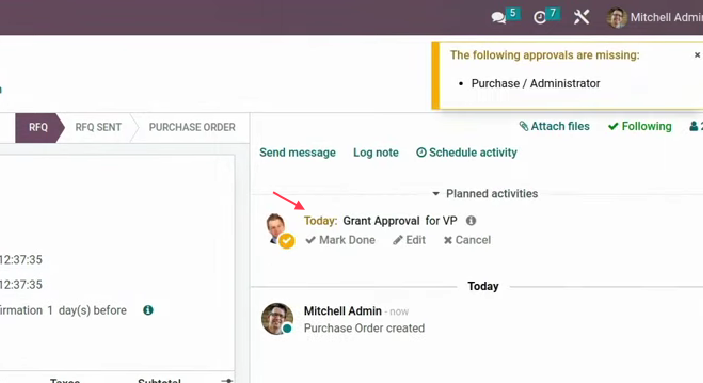Toggle the Following button
This screenshot has width=703, height=383.
(640, 126)
